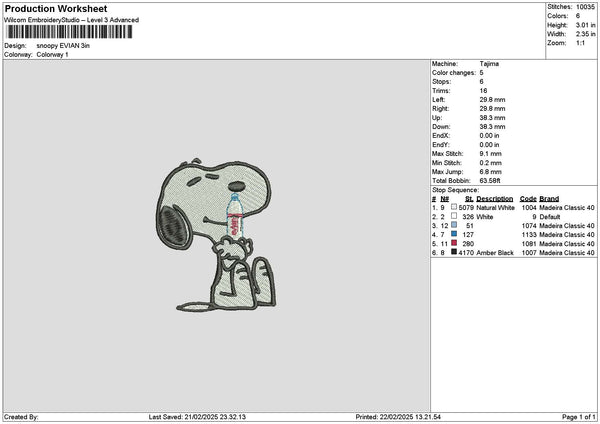Image resolution: width=600 pixels, height=424 pixels.
Task: Click the stitch count '4170' in row 6
Action: (466, 253)
